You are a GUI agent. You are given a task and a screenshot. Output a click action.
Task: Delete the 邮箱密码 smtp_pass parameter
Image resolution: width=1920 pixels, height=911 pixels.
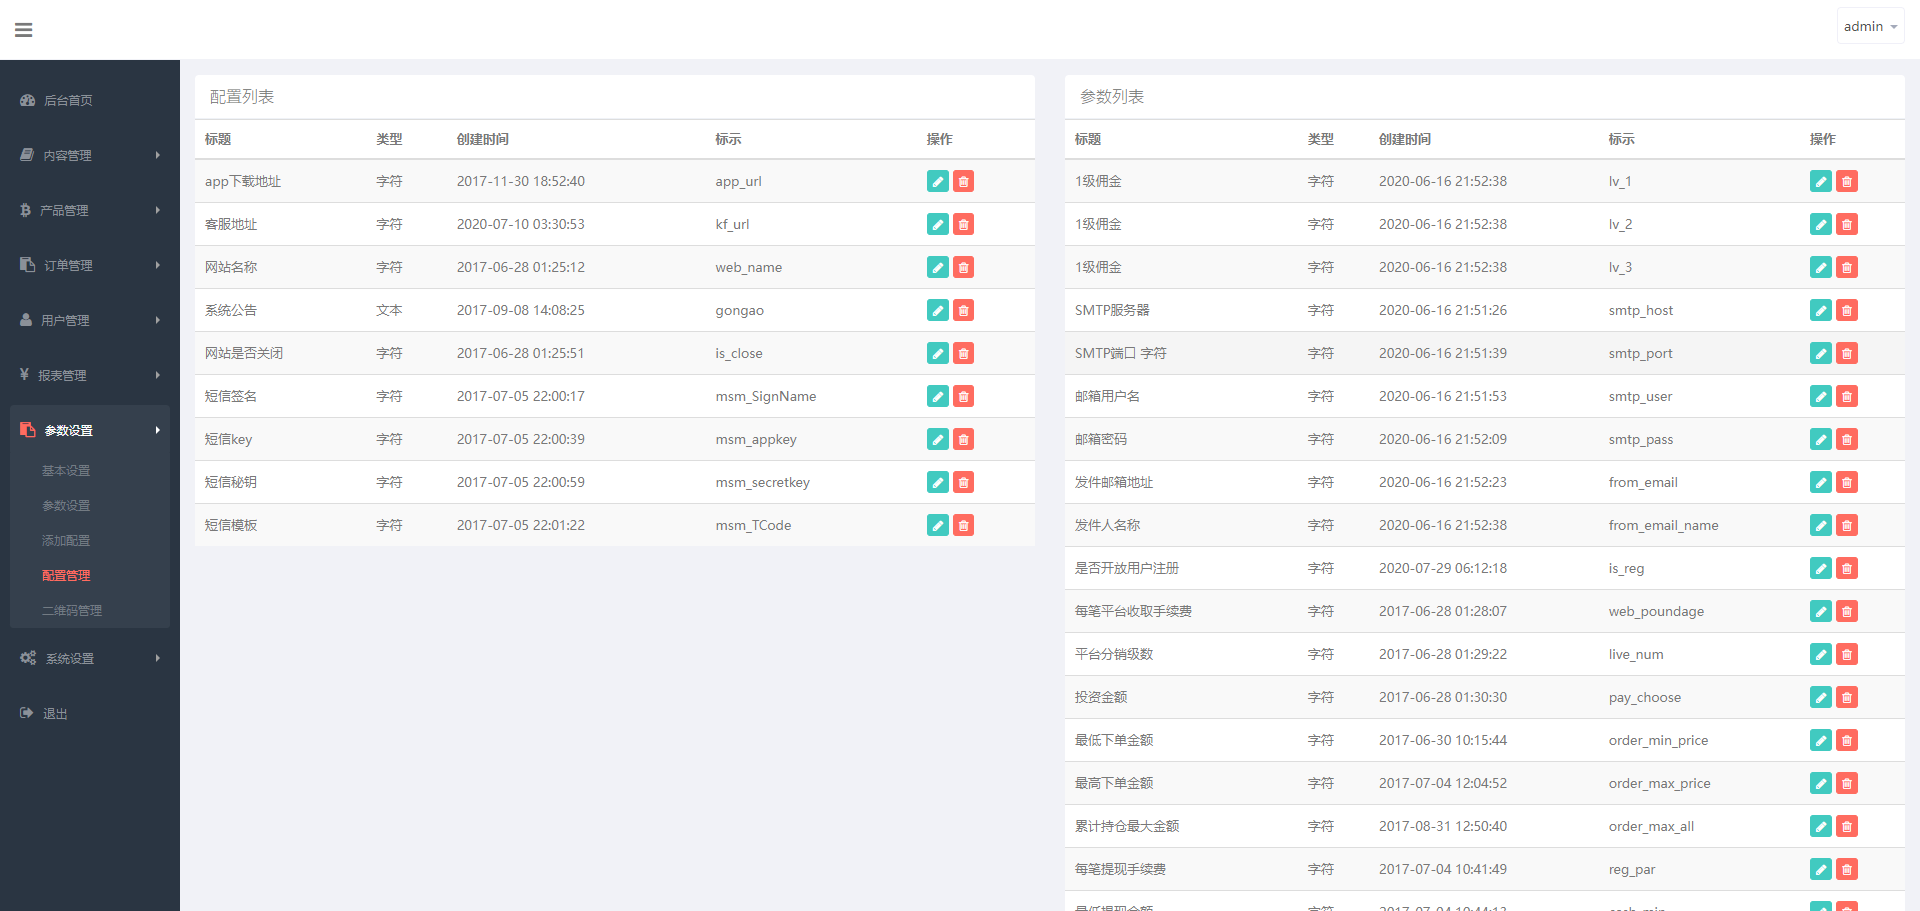tap(1847, 439)
